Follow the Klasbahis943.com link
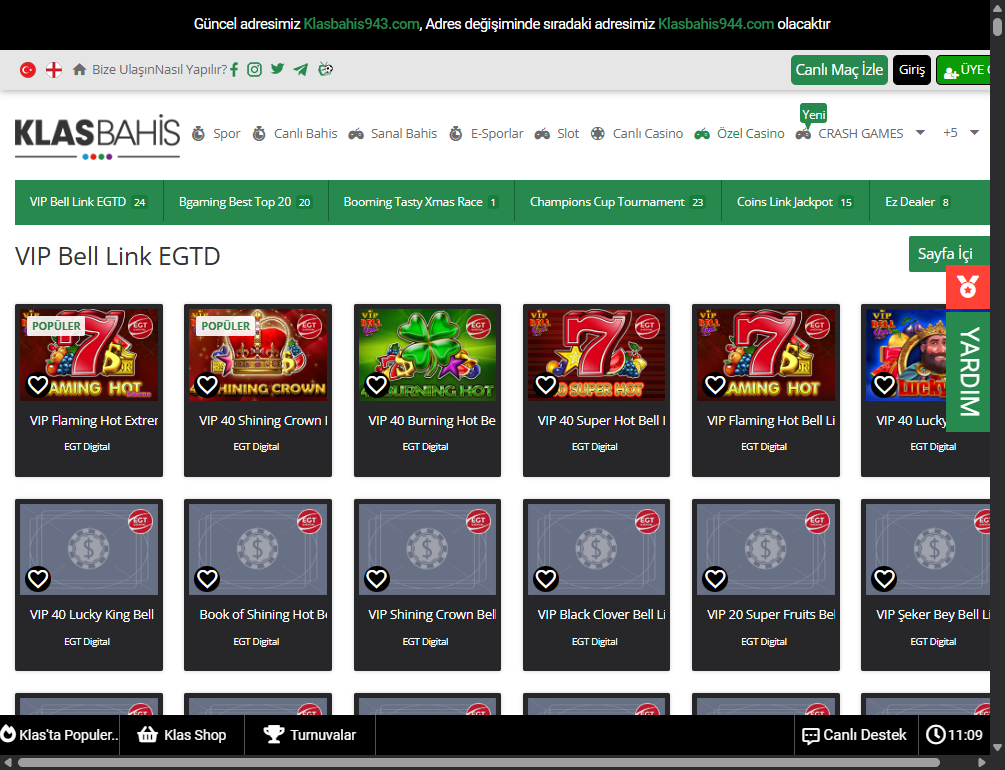Image resolution: width=1005 pixels, height=770 pixels. (x=361, y=24)
